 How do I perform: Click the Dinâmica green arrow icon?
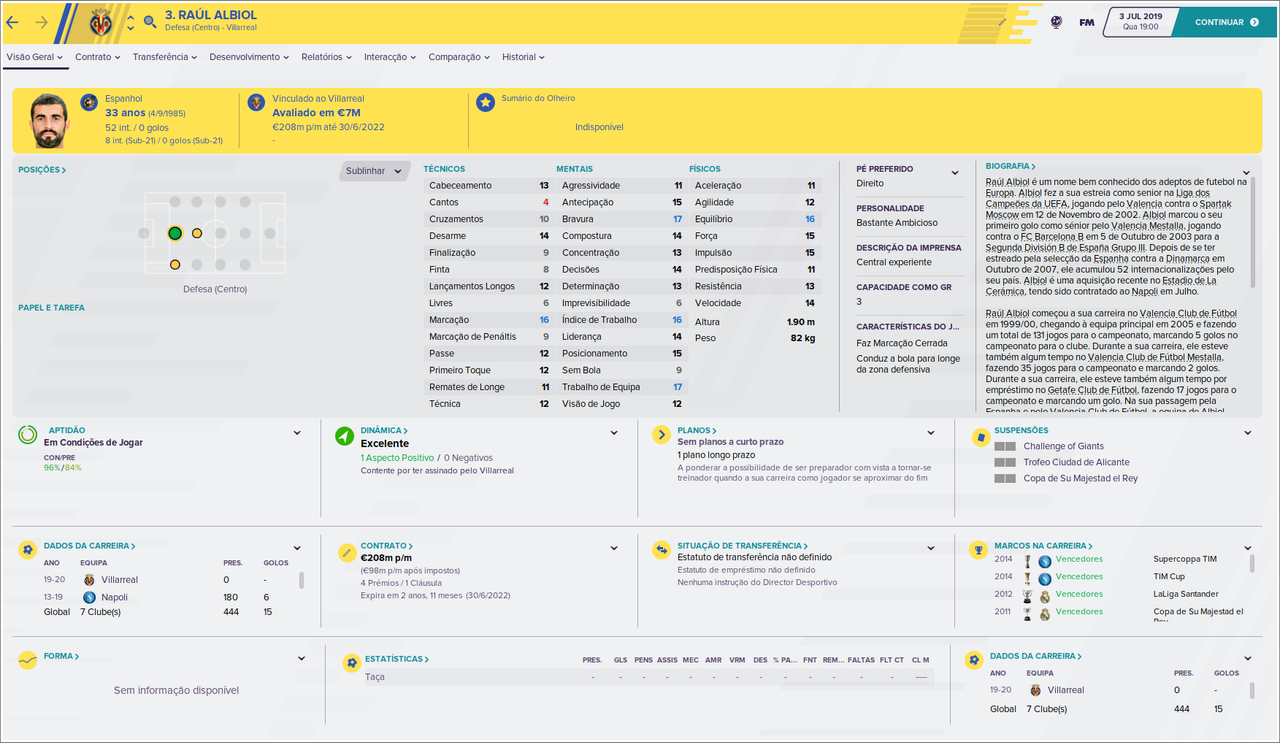click(344, 436)
